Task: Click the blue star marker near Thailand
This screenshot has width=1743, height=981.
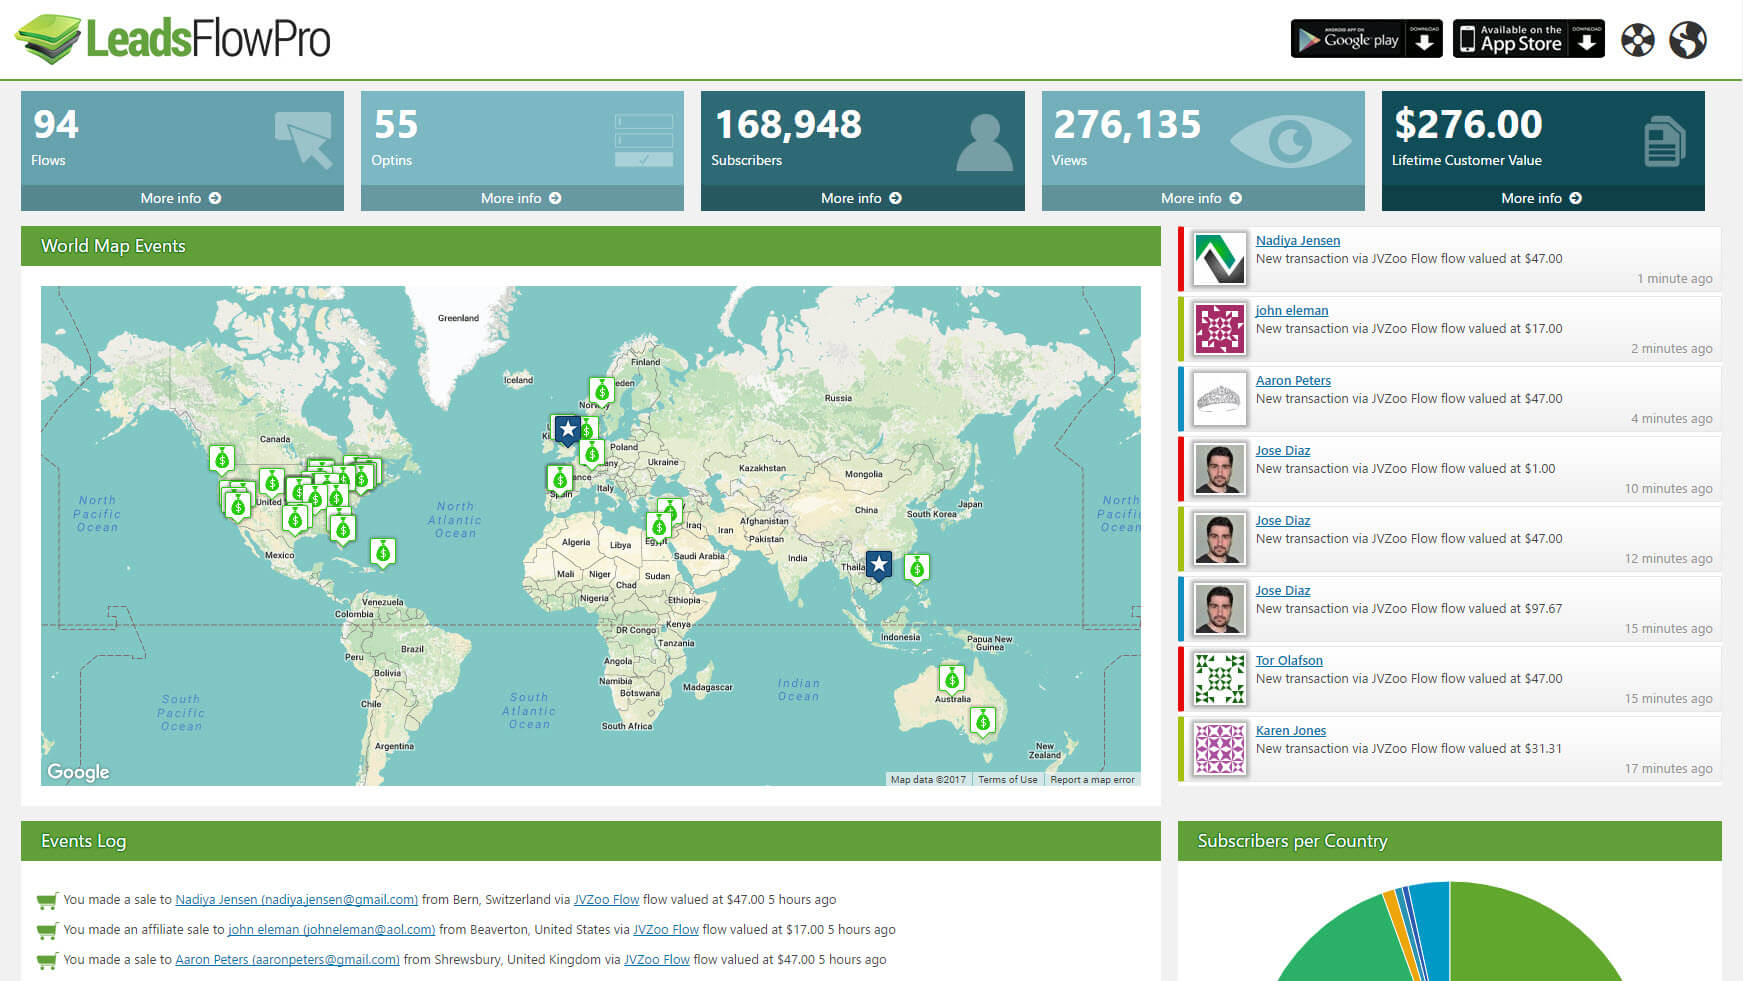Action: coord(878,565)
